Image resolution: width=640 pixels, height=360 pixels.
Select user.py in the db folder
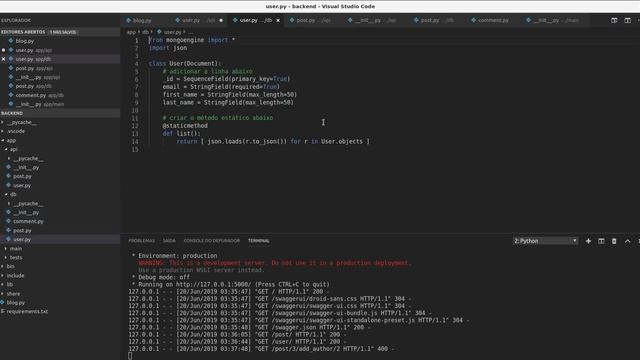tap(22, 240)
